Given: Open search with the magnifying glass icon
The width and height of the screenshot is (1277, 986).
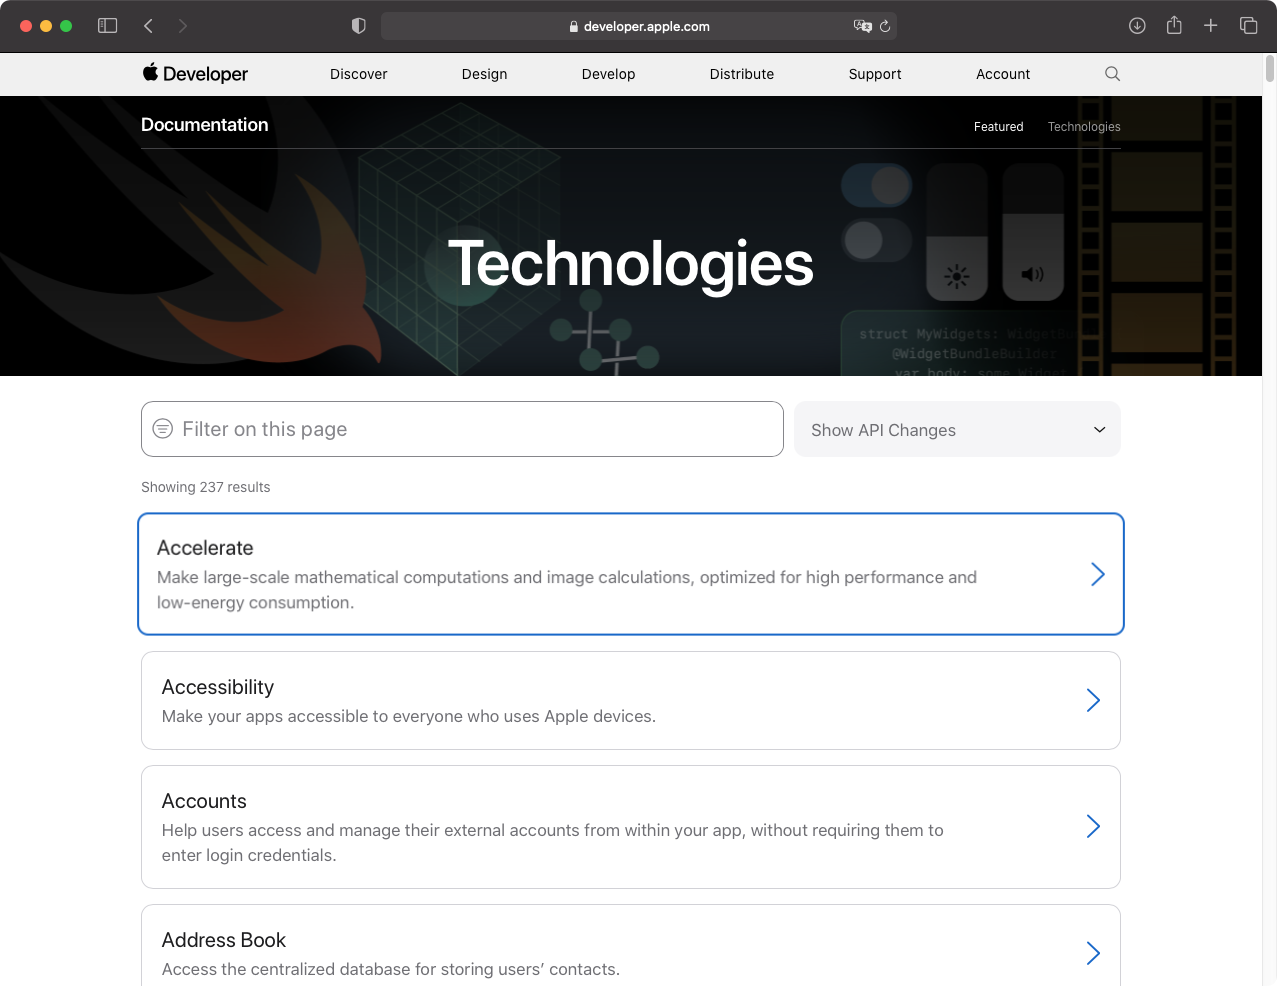Looking at the screenshot, I should [x=1112, y=74].
